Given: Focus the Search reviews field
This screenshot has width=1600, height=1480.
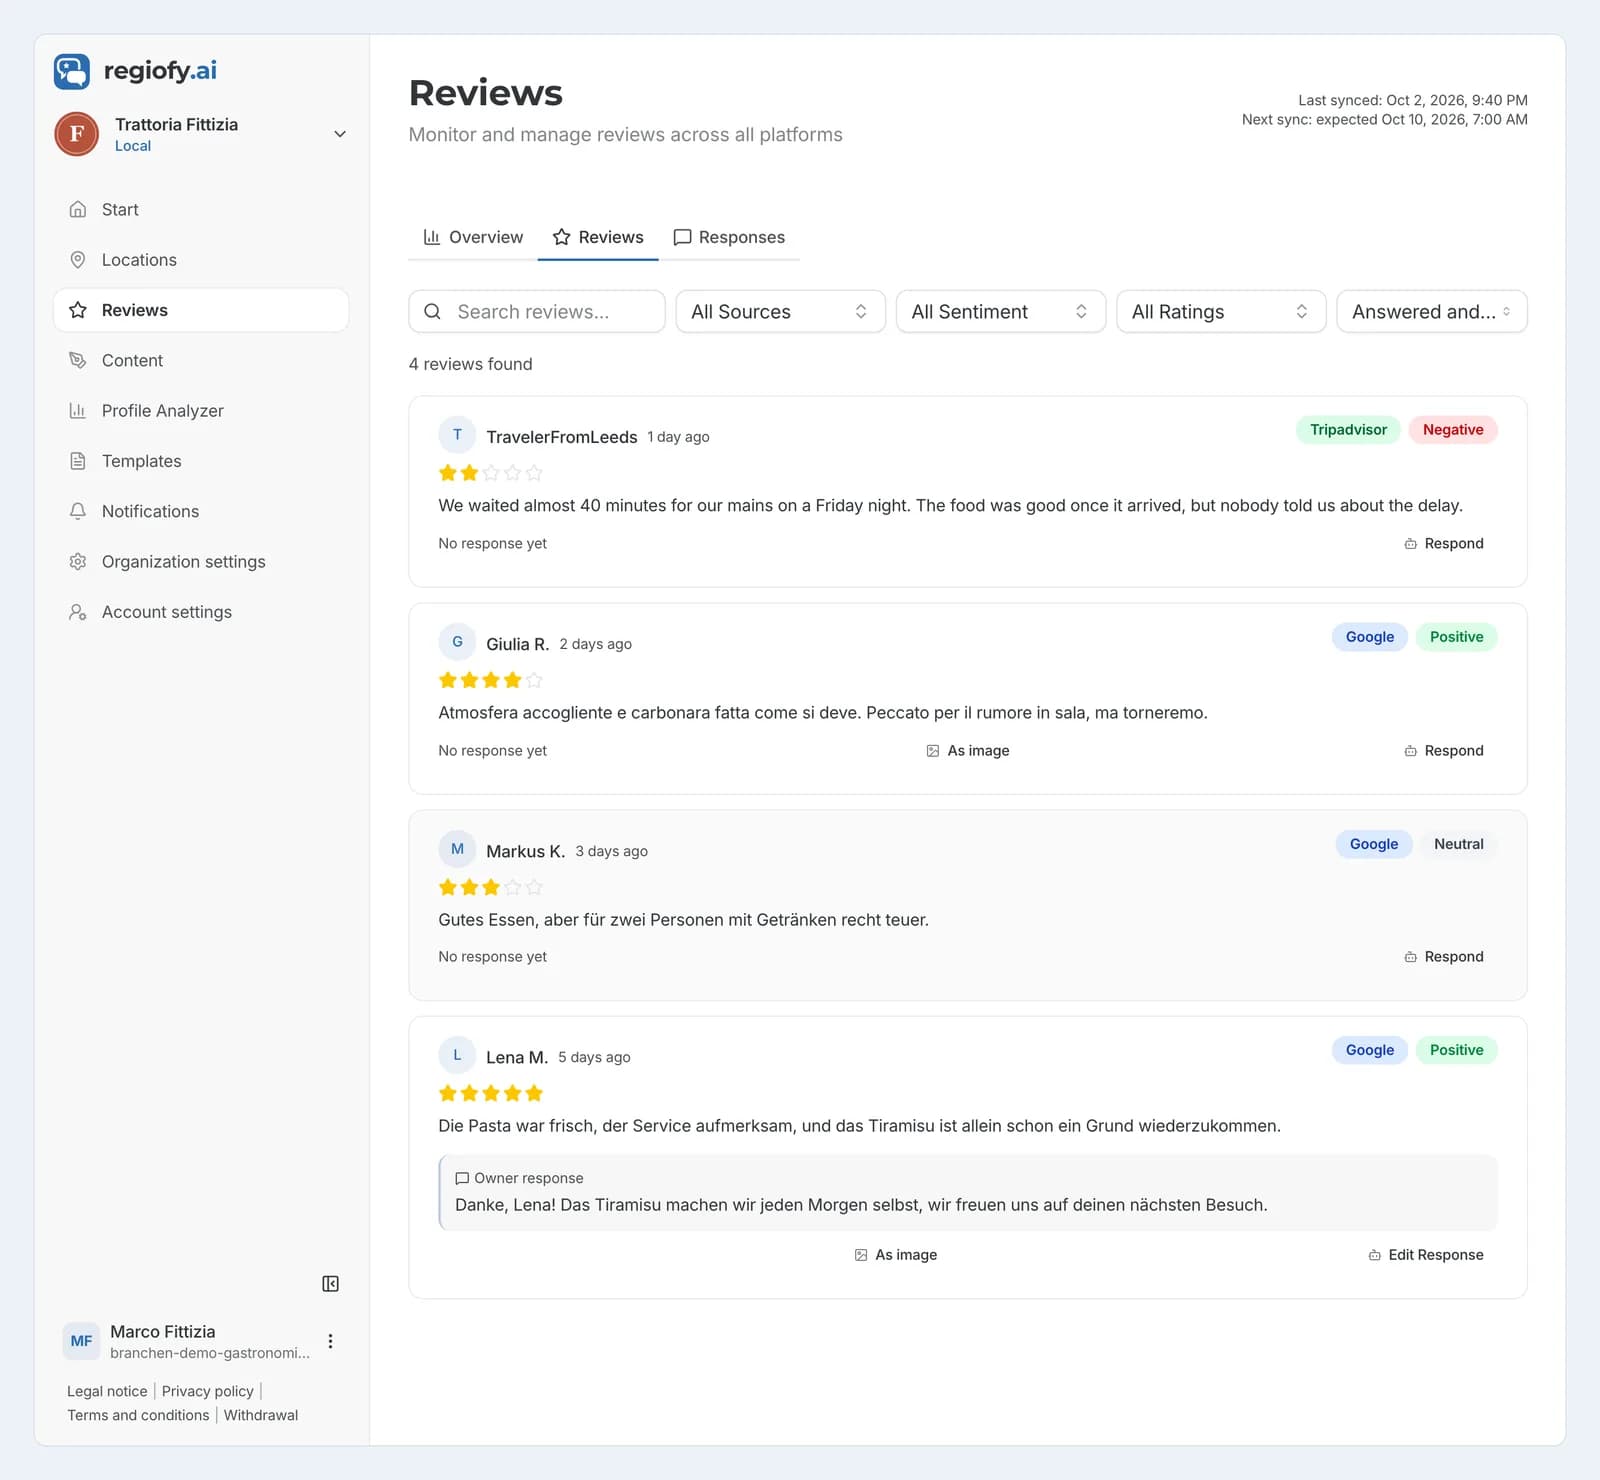Looking at the screenshot, I should [x=537, y=312].
